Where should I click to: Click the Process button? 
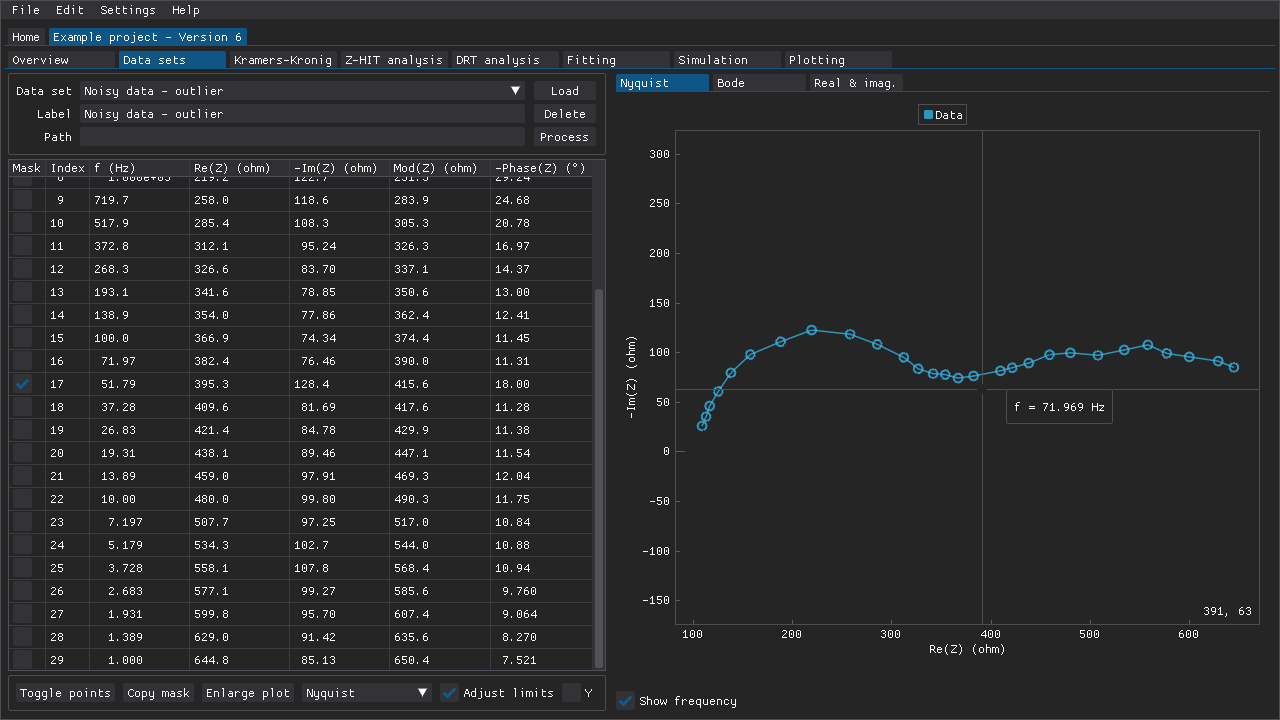565,137
